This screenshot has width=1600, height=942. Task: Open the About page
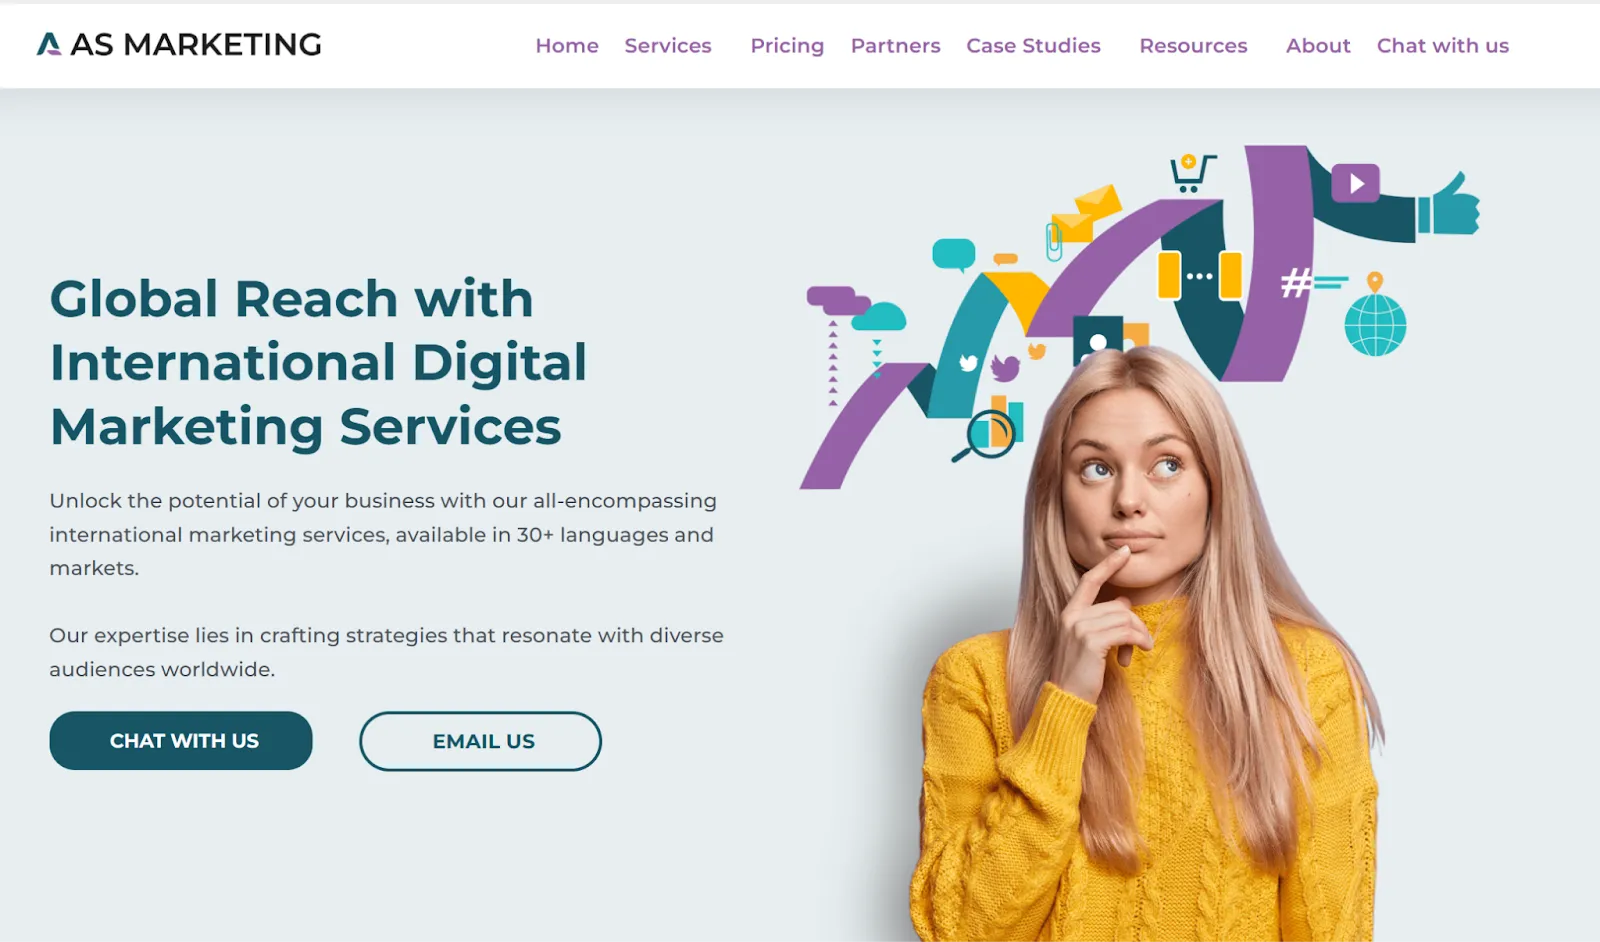click(x=1318, y=45)
